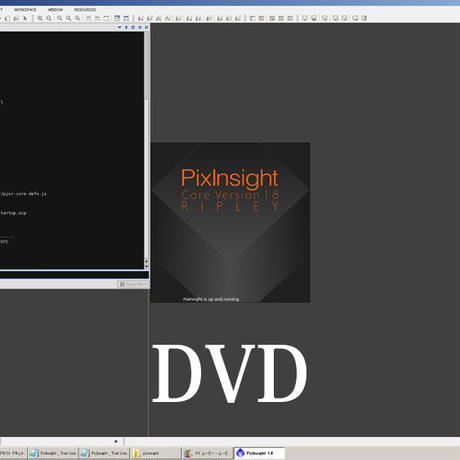Close the Process Console panel with blue X
This screenshot has height=460, width=460.
point(146,27)
